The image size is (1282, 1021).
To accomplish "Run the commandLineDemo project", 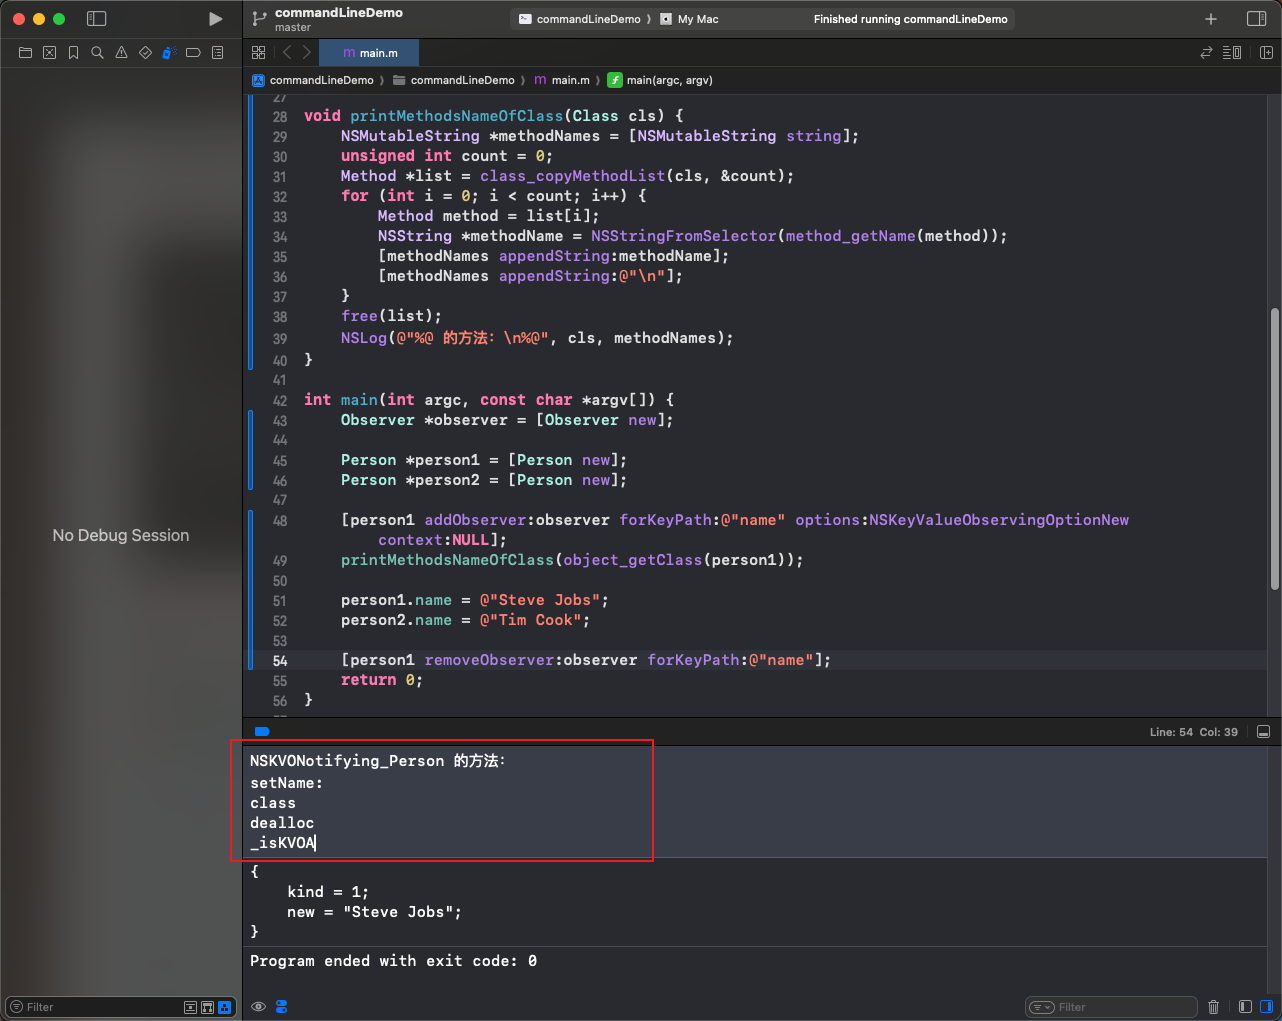I will coord(215,19).
